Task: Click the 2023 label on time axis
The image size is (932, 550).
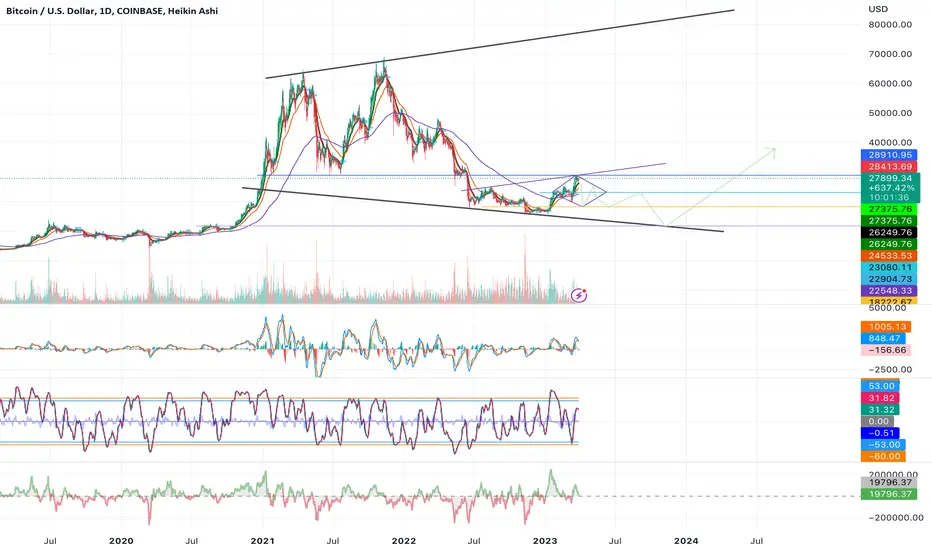Action: pyautogui.click(x=545, y=540)
